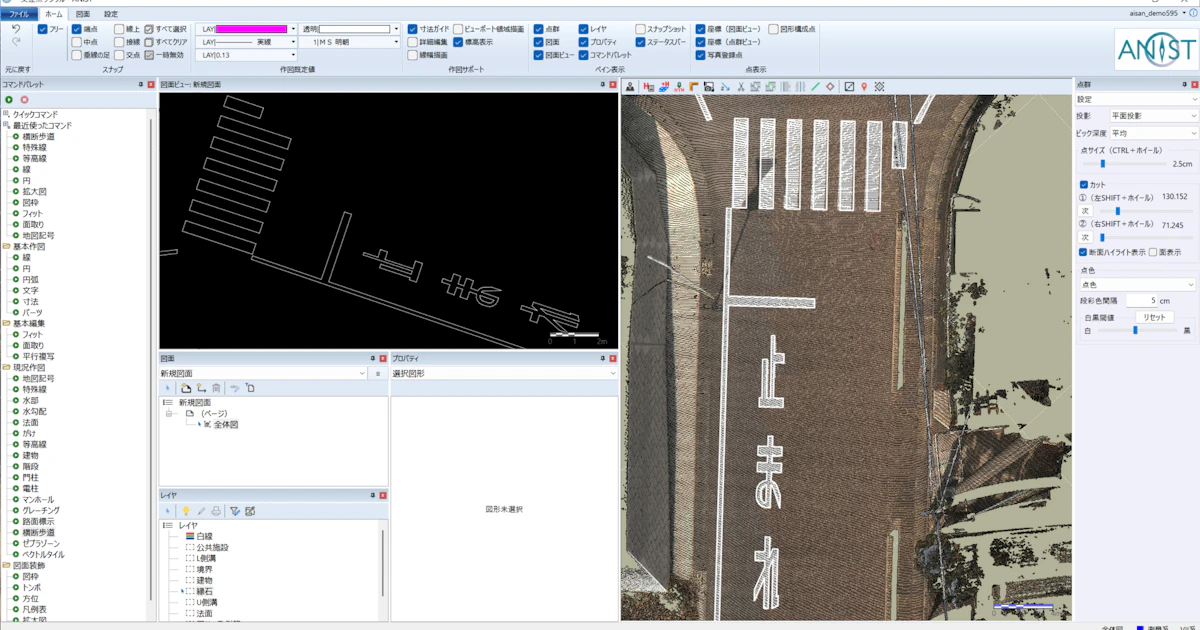Image resolution: width=1200 pixels, height=630 pixels.
Task: Click the light bulb icon in layer panel
Action: point(185,511)
